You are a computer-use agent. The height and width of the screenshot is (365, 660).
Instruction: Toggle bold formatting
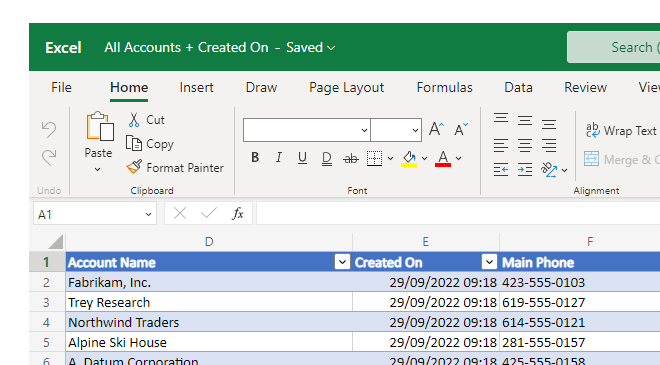coord(255,158)
